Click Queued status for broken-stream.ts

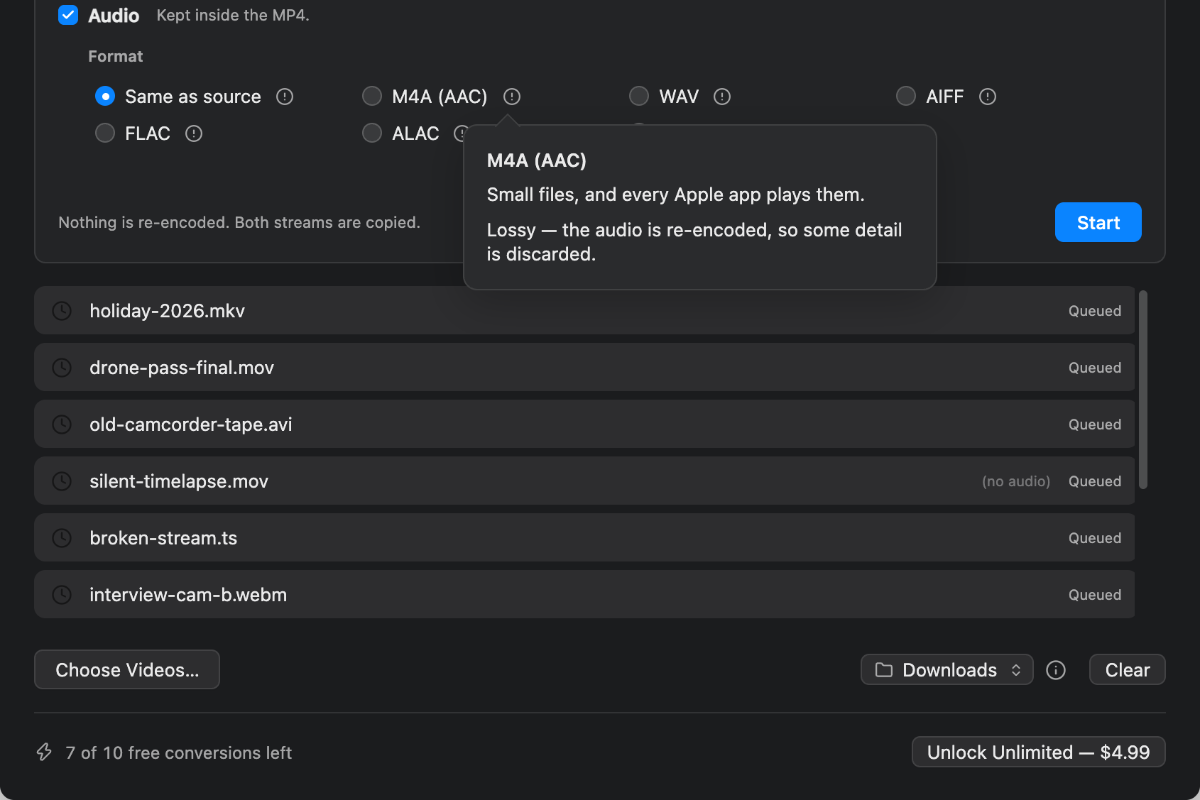click(1095, 538)
